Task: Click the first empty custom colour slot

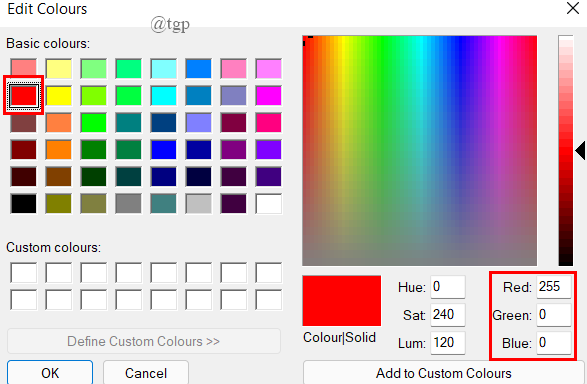Action: coord(24,273)
